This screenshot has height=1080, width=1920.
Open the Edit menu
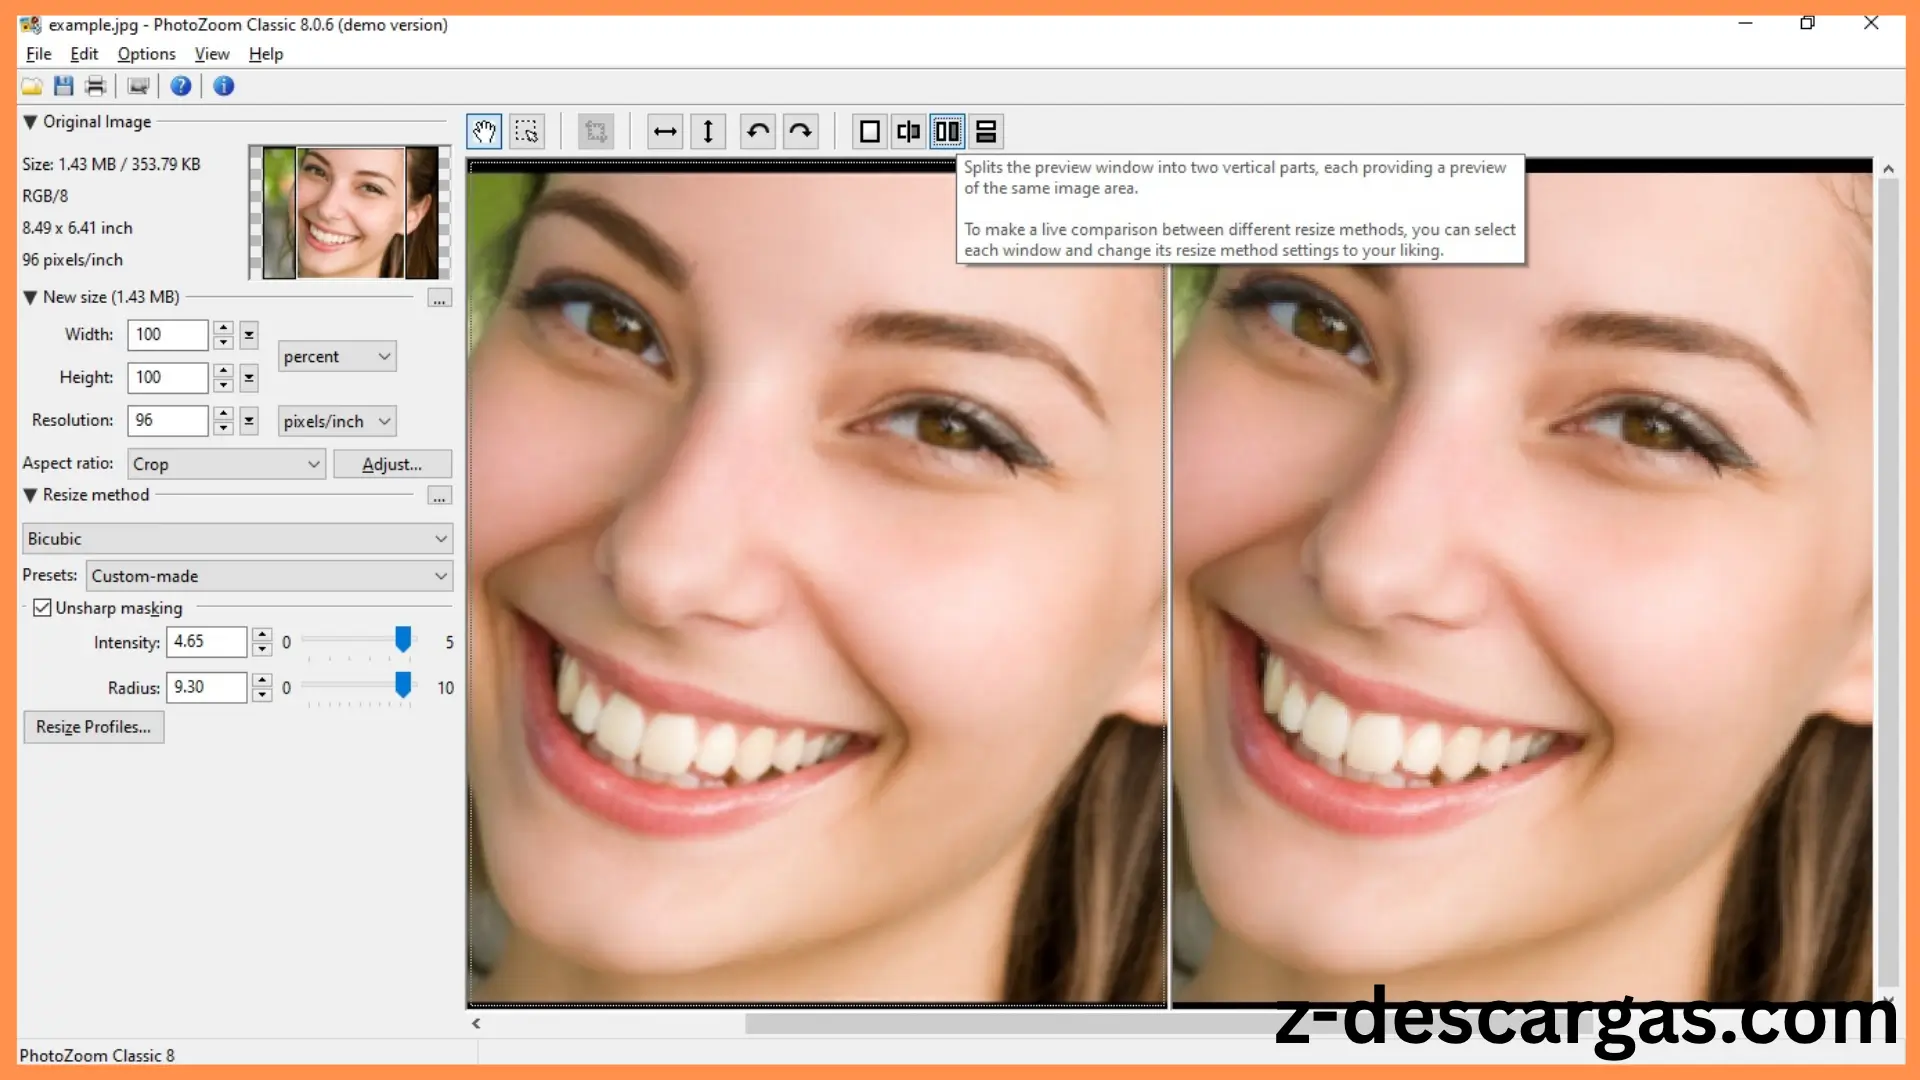click(84, 54)
